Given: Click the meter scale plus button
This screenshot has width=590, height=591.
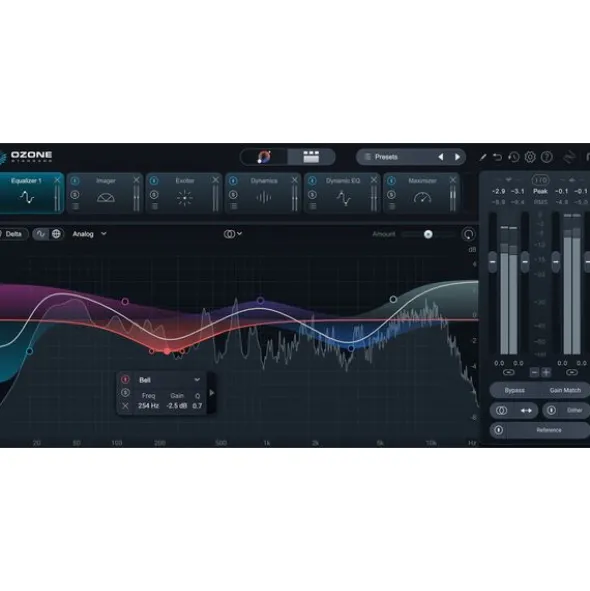Looking at the screenshot, I should (x=546, y=372).
